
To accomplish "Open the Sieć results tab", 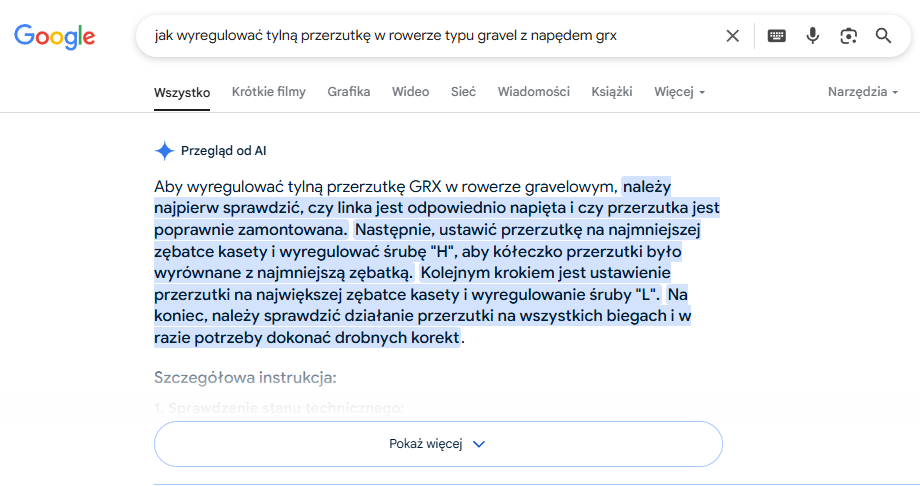I will [x=463, y=92].
